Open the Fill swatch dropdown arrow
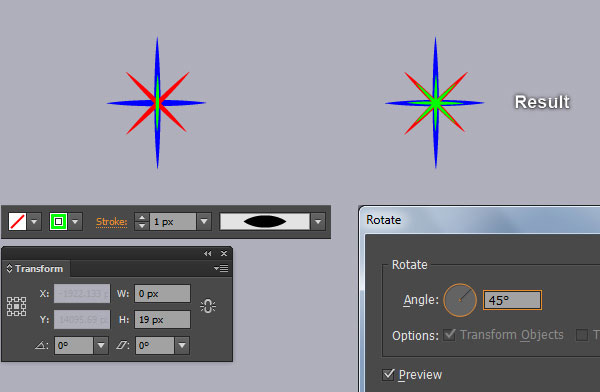Screen dimensions: 600x392 tap(34, 222)
